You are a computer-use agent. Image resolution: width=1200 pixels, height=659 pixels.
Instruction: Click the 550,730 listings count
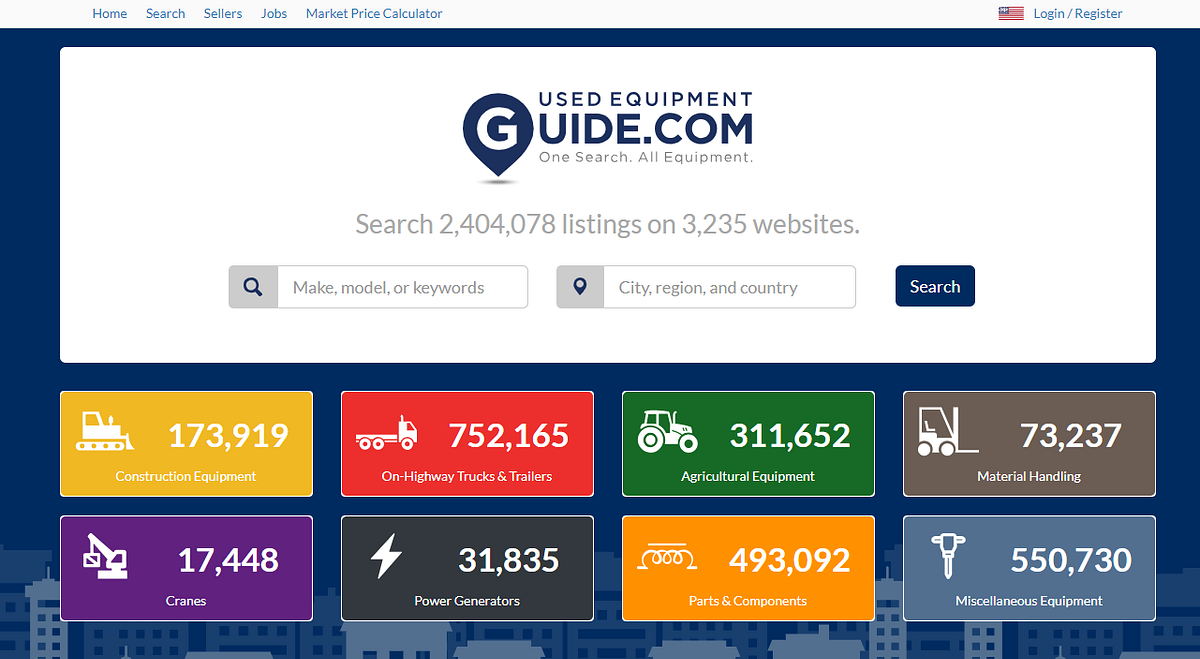point(1071,560)
